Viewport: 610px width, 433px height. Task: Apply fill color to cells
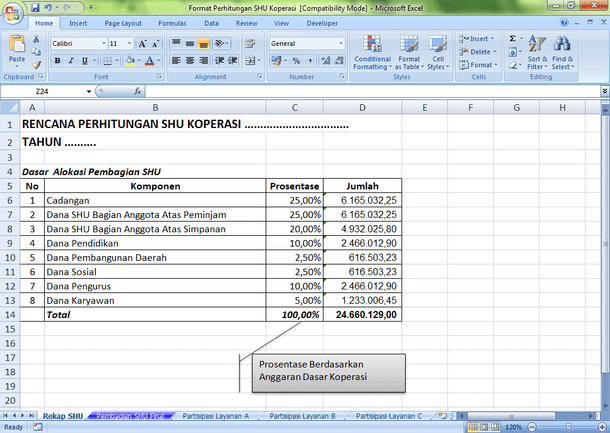130,61
